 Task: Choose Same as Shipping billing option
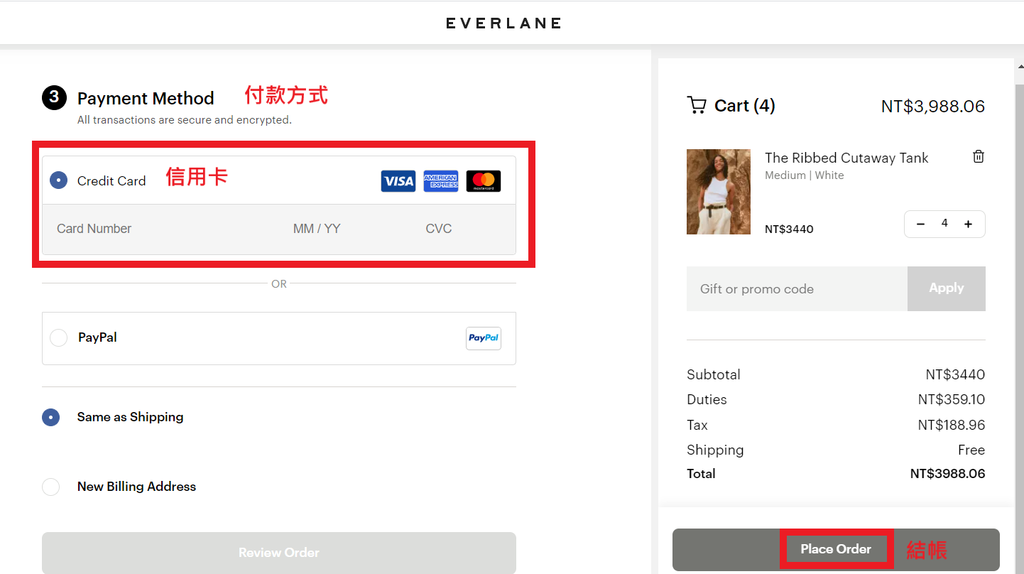click(x=51, y=417)
